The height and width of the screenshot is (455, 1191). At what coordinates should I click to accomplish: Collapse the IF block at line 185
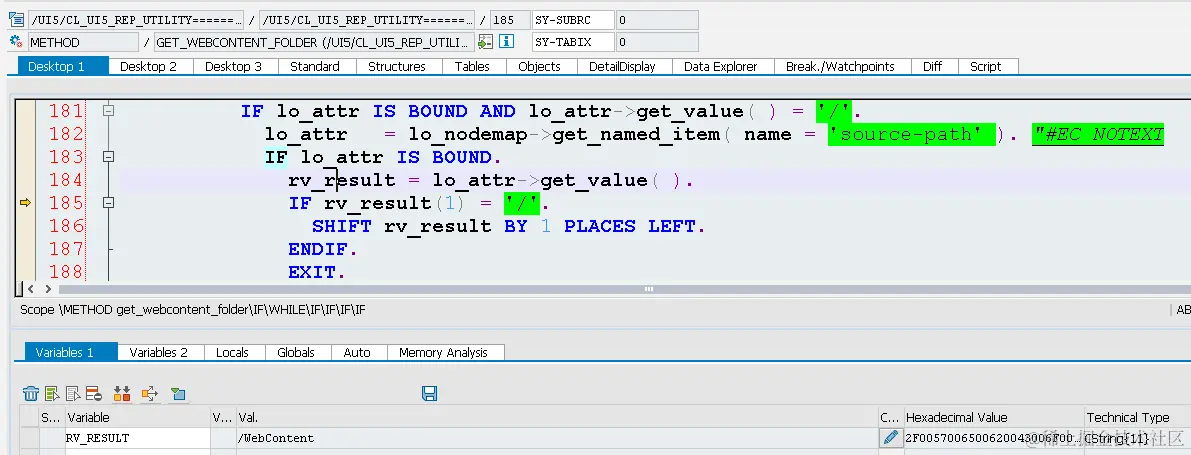pyautogui.click(x=108, y=203)
